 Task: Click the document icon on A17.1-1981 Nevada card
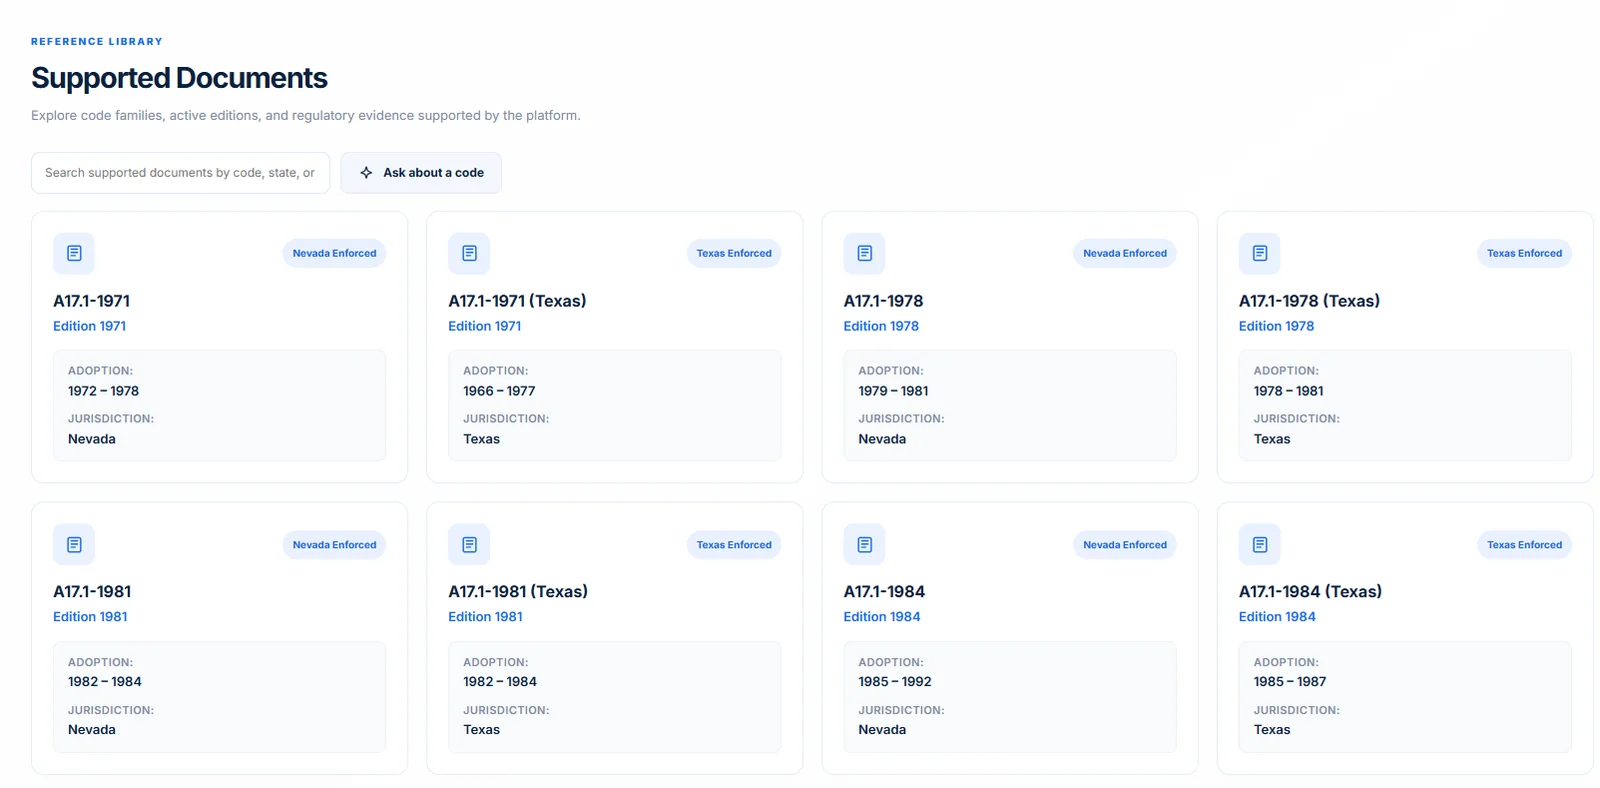(74, 545)
